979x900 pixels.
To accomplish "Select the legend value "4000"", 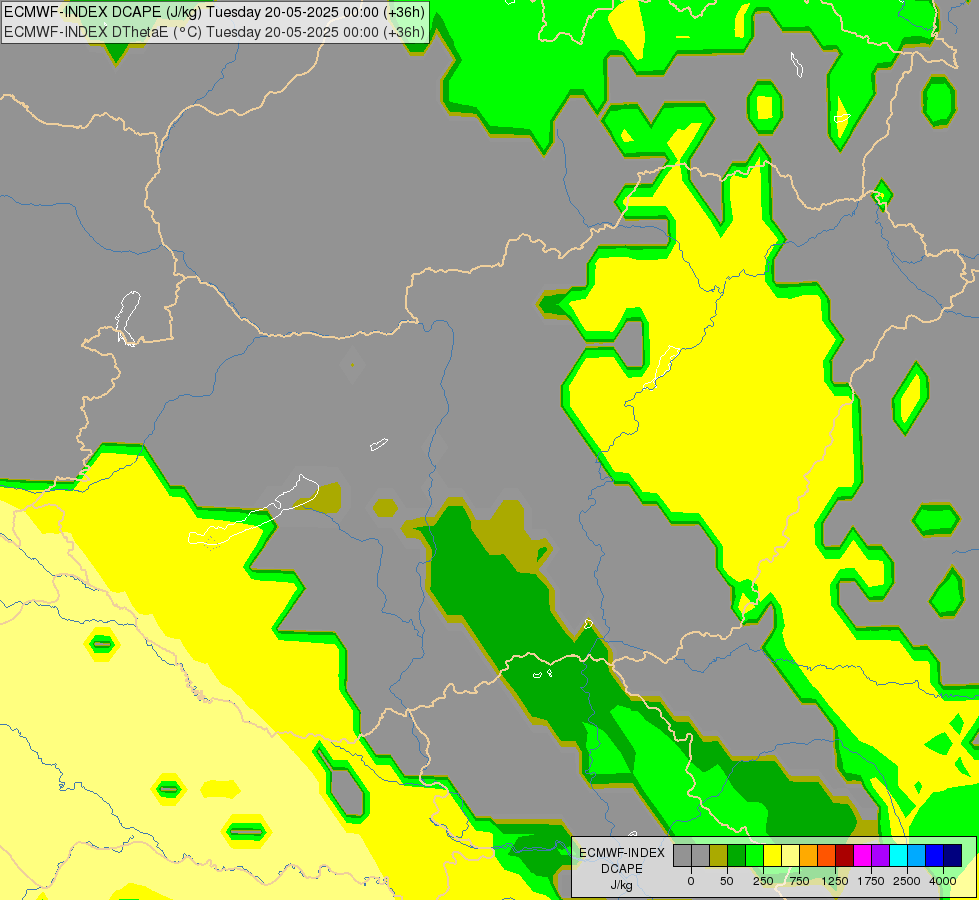I will point(943,881).
